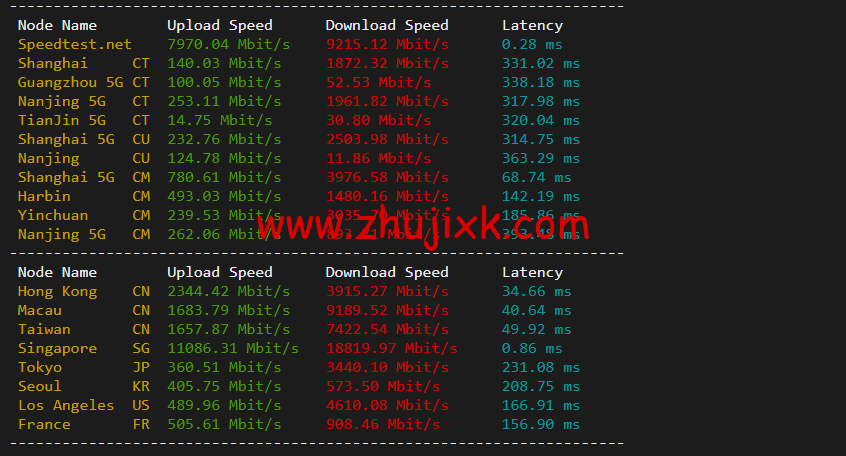Click the Guangzhou 5G node name
846x456 pixels.
tap(70, 83)
